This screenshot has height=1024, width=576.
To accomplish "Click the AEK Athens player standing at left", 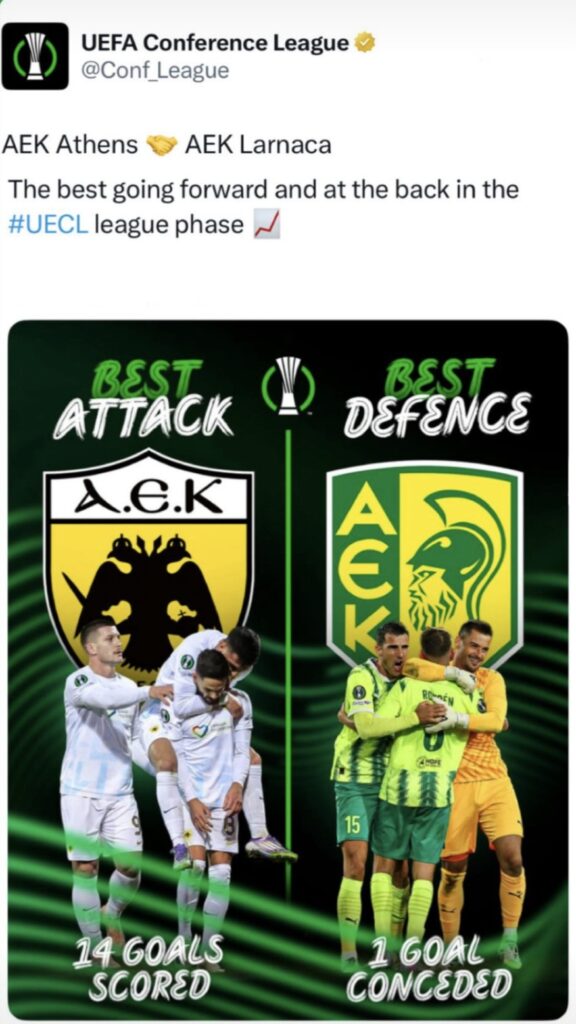I will 101,790.
